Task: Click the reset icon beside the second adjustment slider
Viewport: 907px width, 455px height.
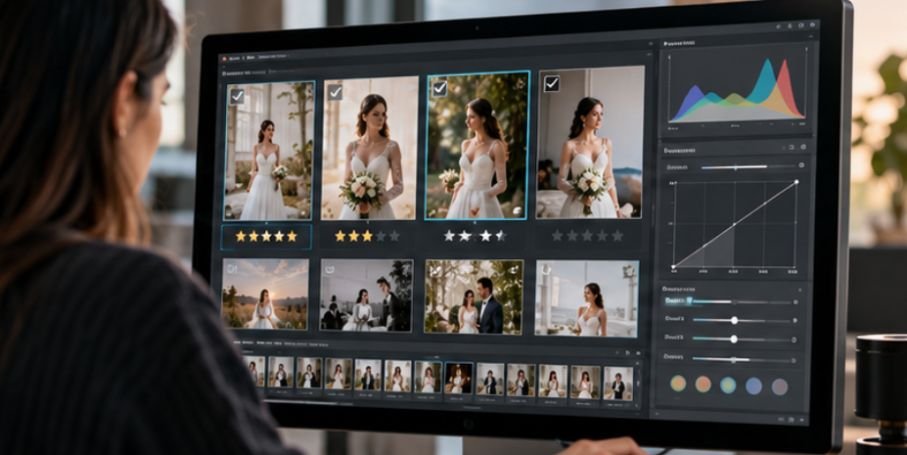Action: pyautogui.click(x=795, y=320)
